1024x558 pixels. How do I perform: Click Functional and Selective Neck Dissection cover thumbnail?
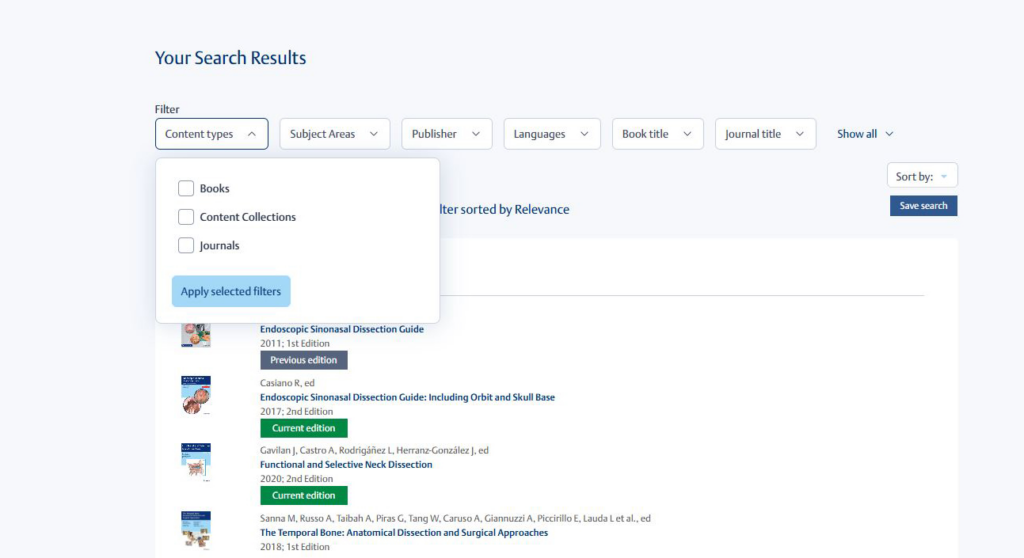click(196, 463)
